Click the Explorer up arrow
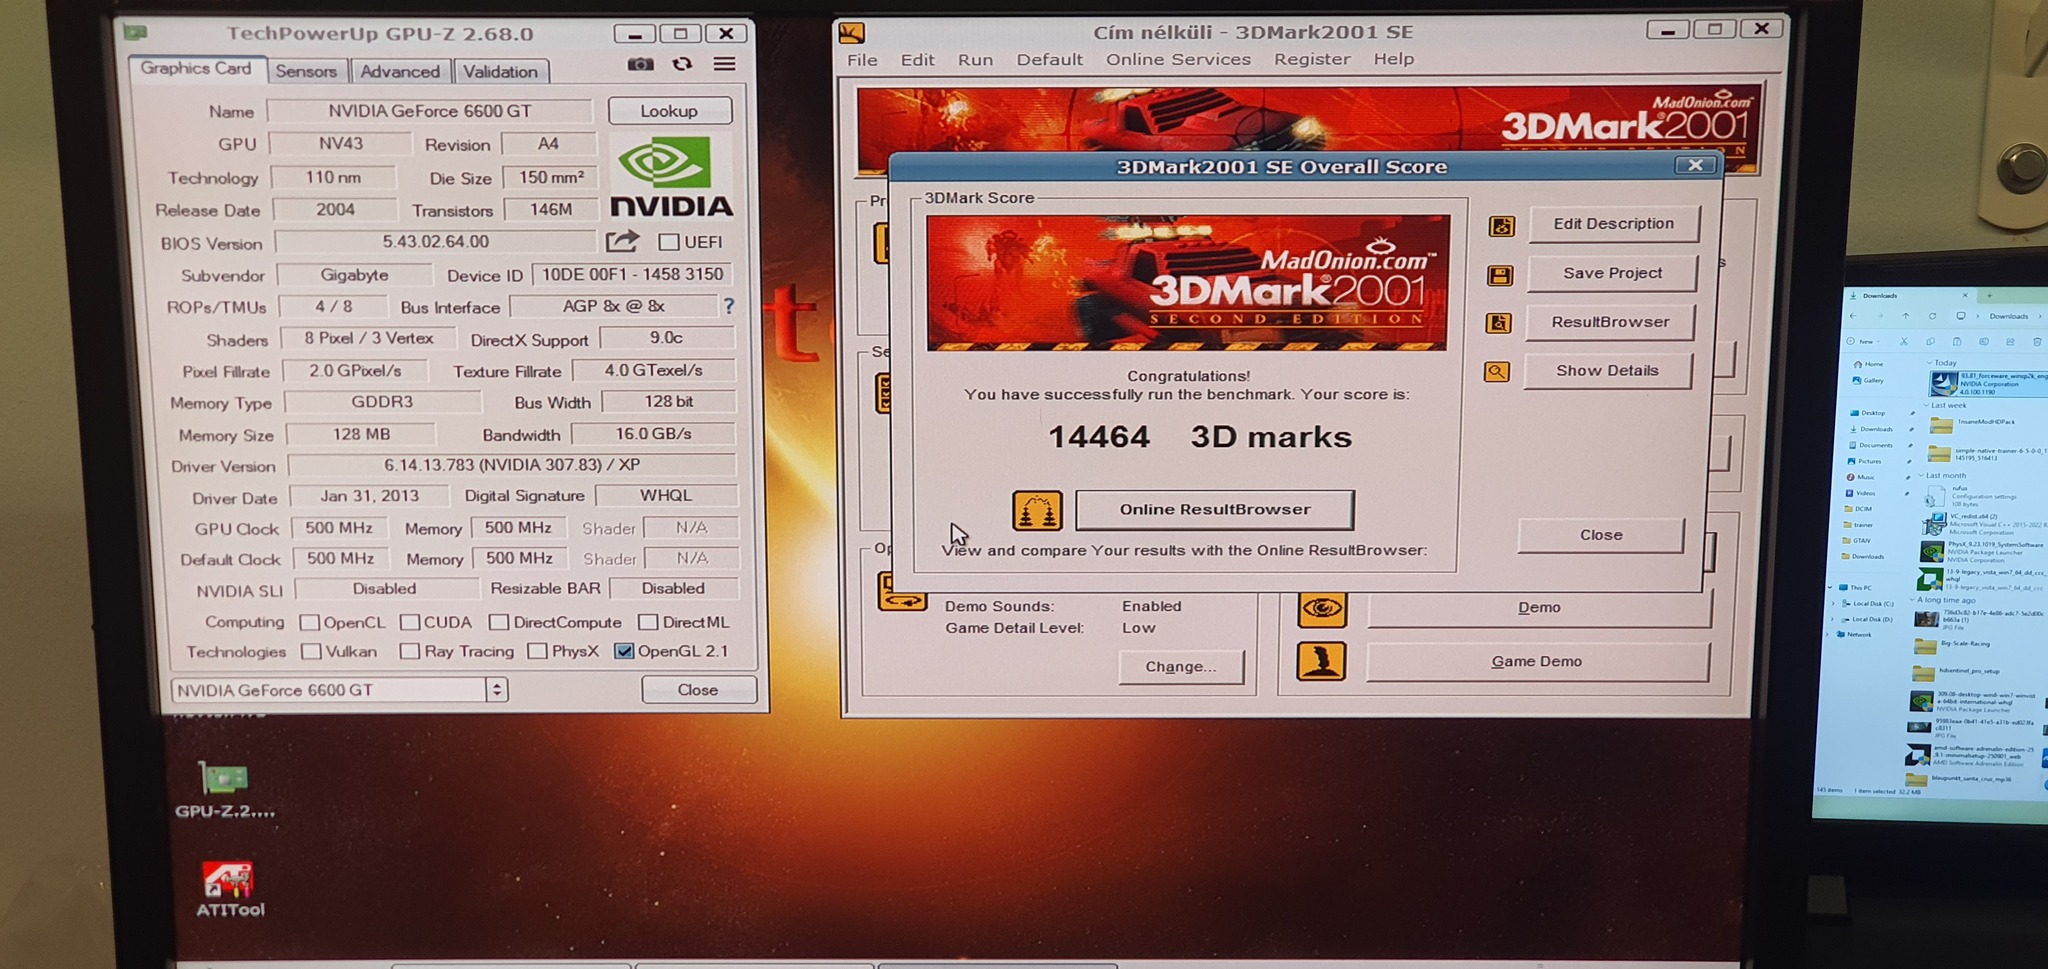The image size is (2048, 969). click(1905, 316)
